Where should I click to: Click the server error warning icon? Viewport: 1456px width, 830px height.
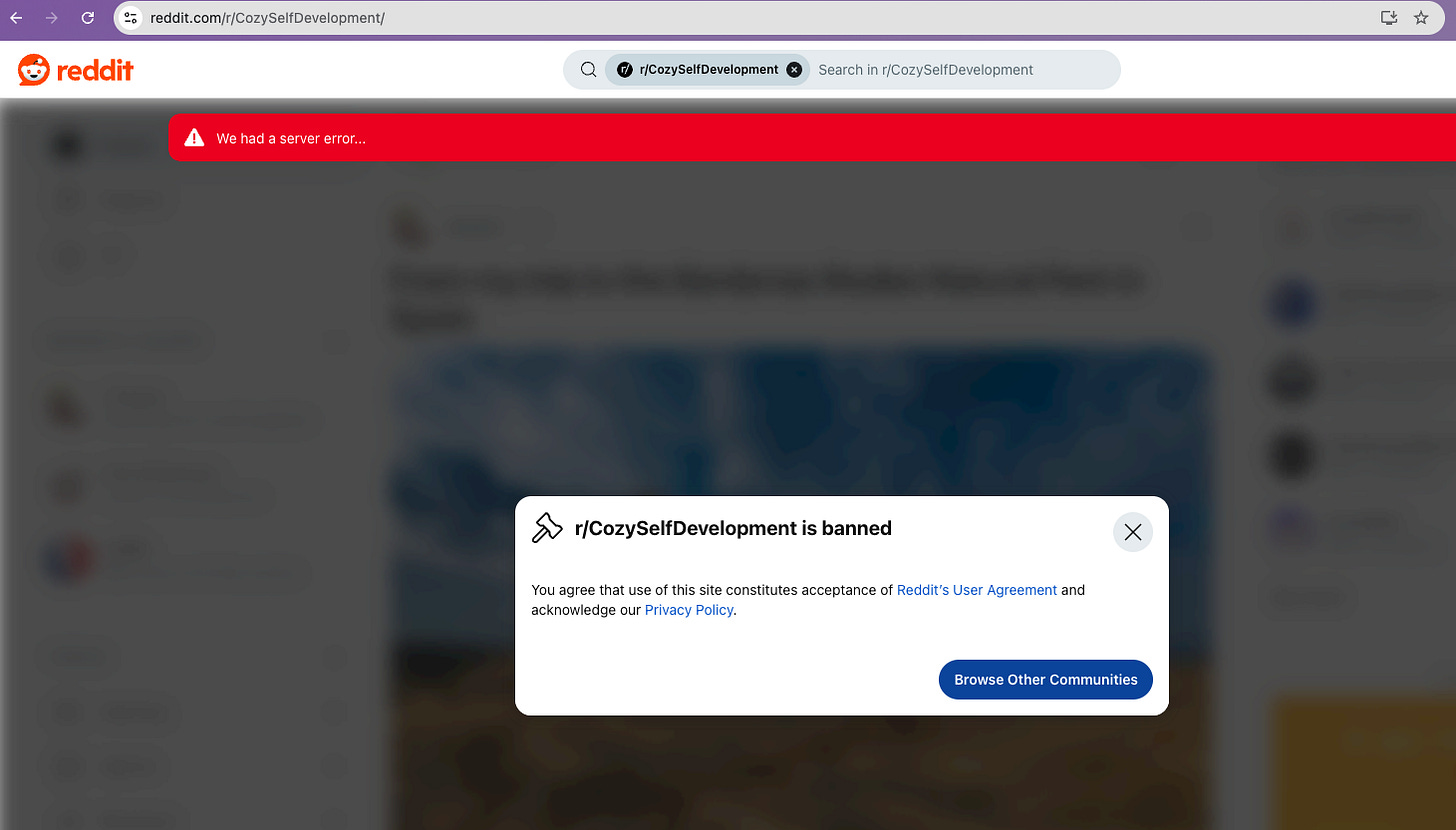(x=195, y=138)
